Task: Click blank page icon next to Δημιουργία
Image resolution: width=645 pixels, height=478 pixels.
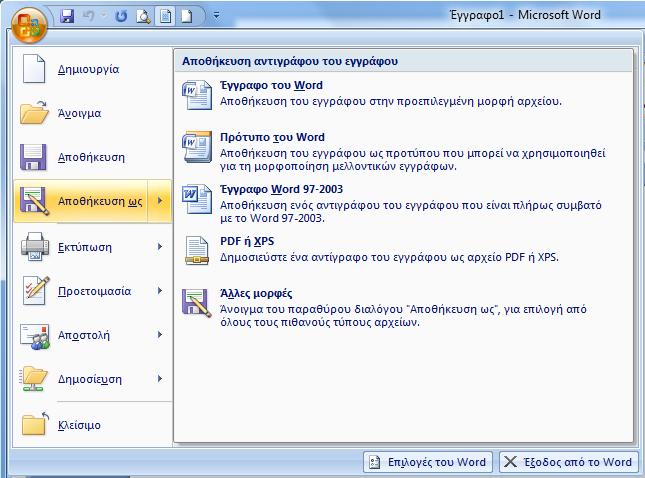Action: point(34,69)
